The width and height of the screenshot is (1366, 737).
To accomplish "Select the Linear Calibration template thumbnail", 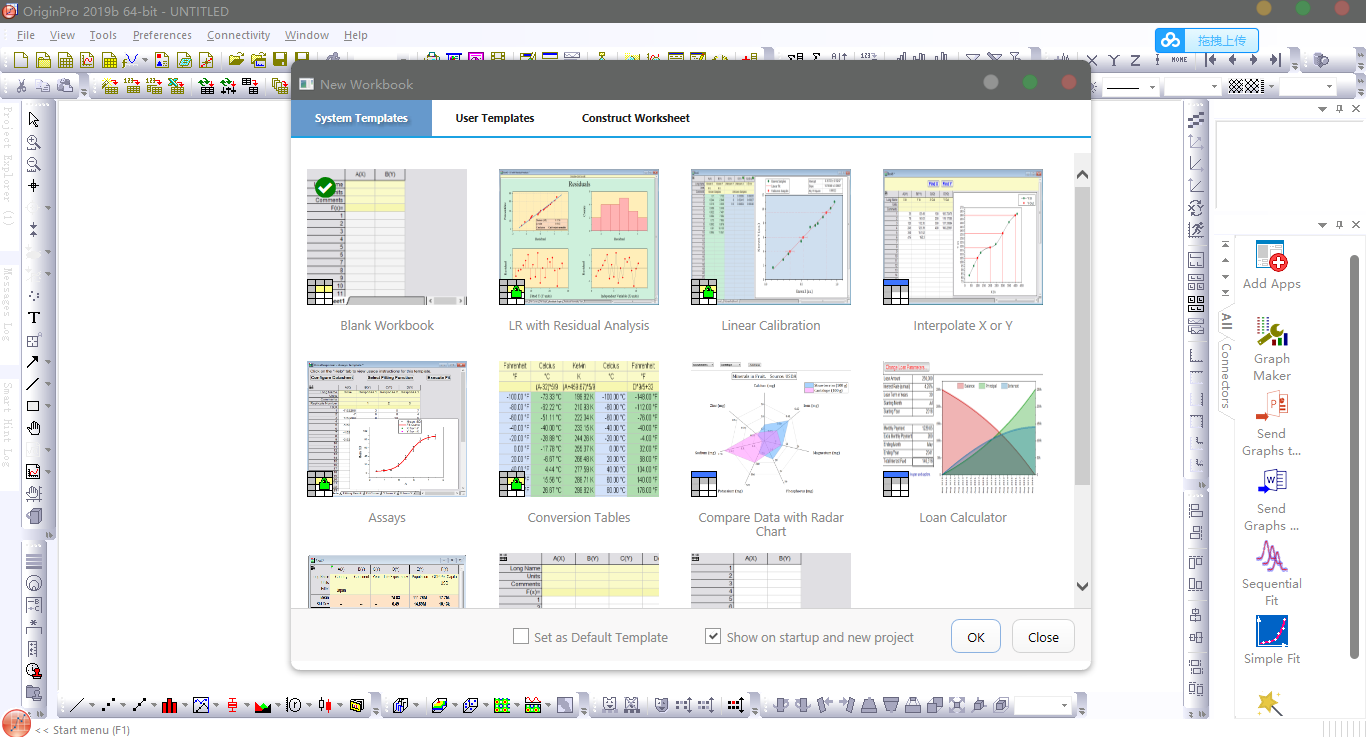I will tap(770, 237).
